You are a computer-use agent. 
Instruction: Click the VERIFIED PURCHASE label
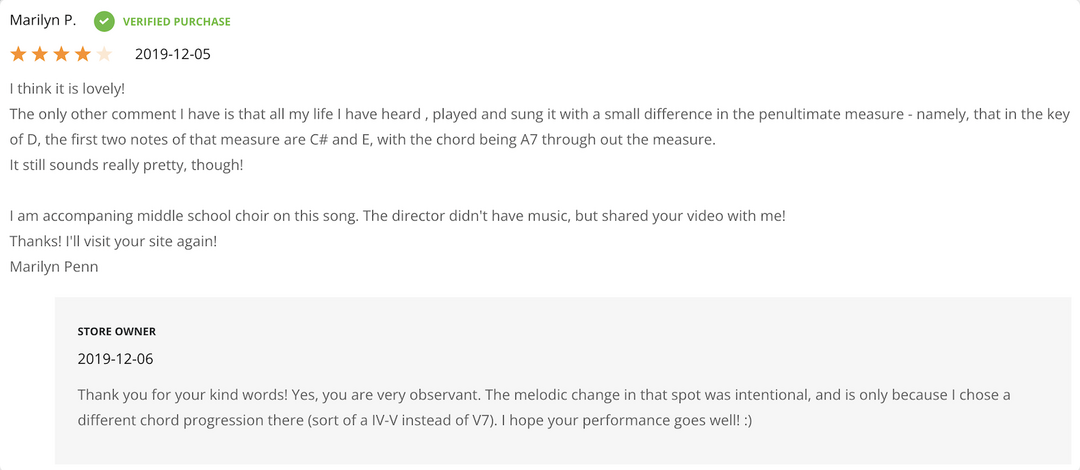pyautogui.click(x=176, y=21)
